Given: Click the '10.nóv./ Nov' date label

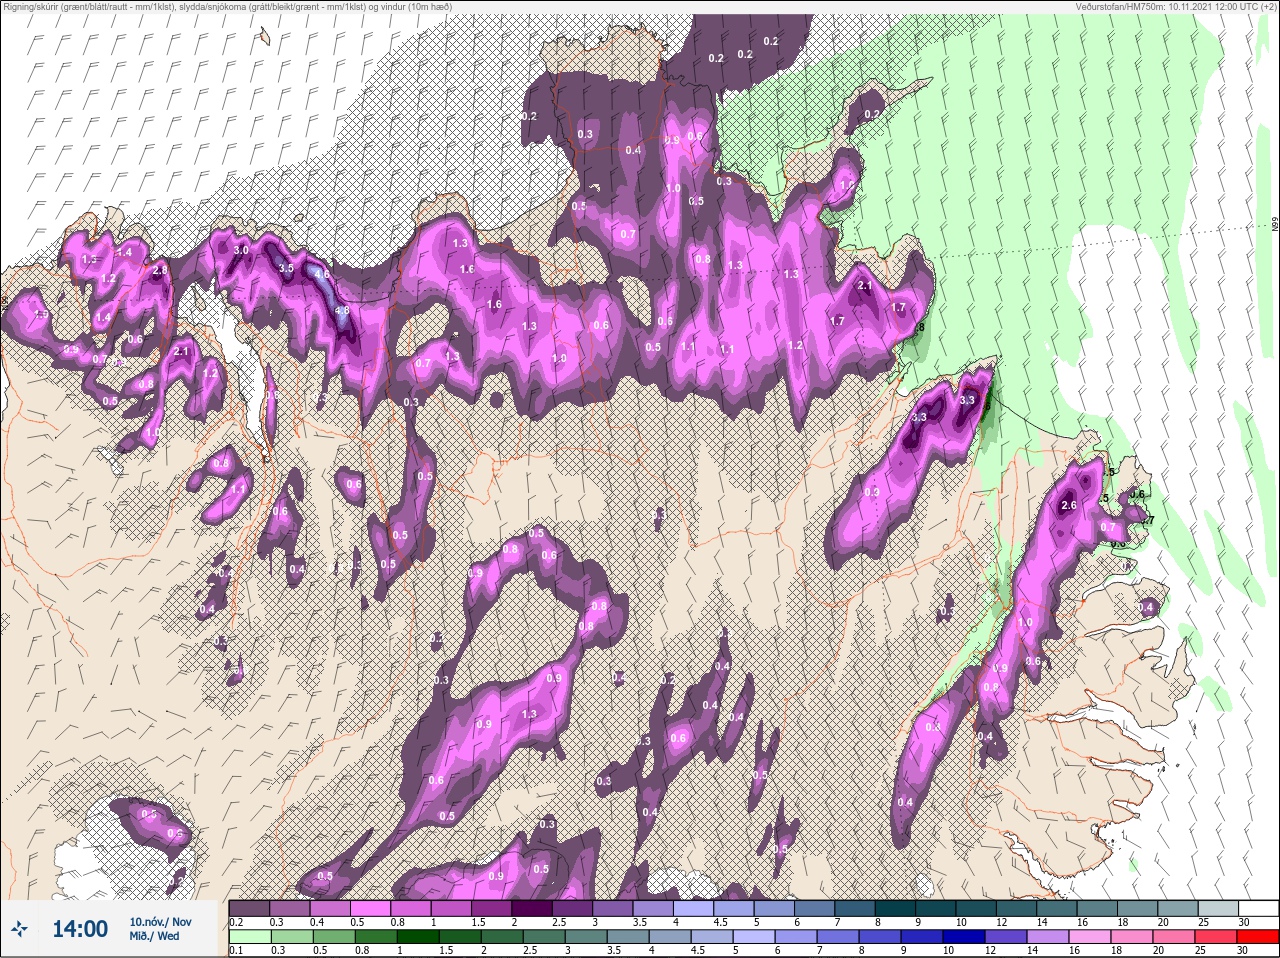Looking at the screenshot, I should point(160,921).
